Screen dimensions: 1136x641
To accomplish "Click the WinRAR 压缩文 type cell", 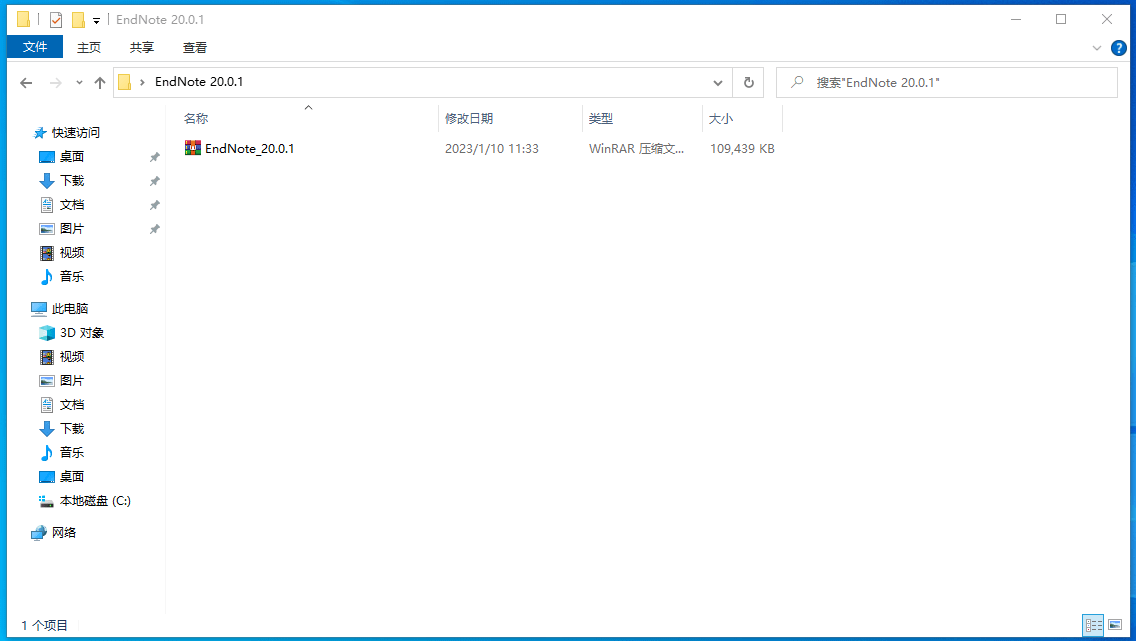I will tap(636, 148).
